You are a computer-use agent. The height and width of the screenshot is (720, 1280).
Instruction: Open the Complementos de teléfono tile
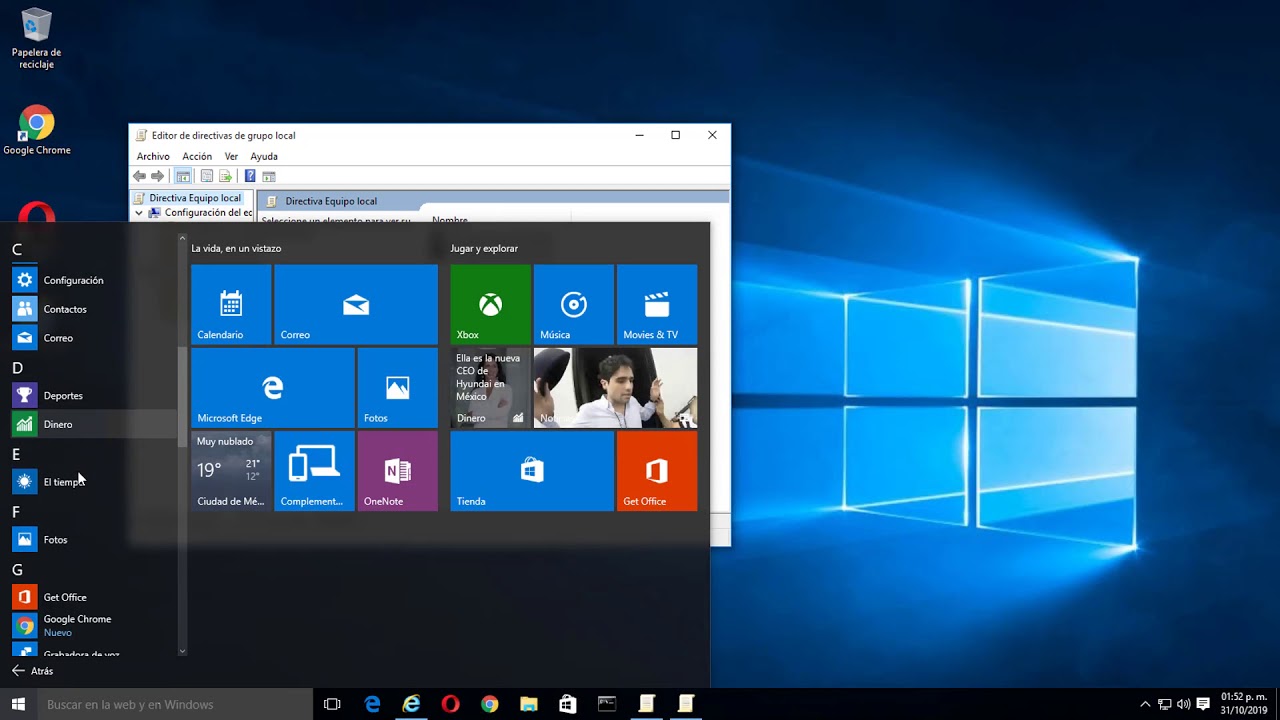click(314, 471)
